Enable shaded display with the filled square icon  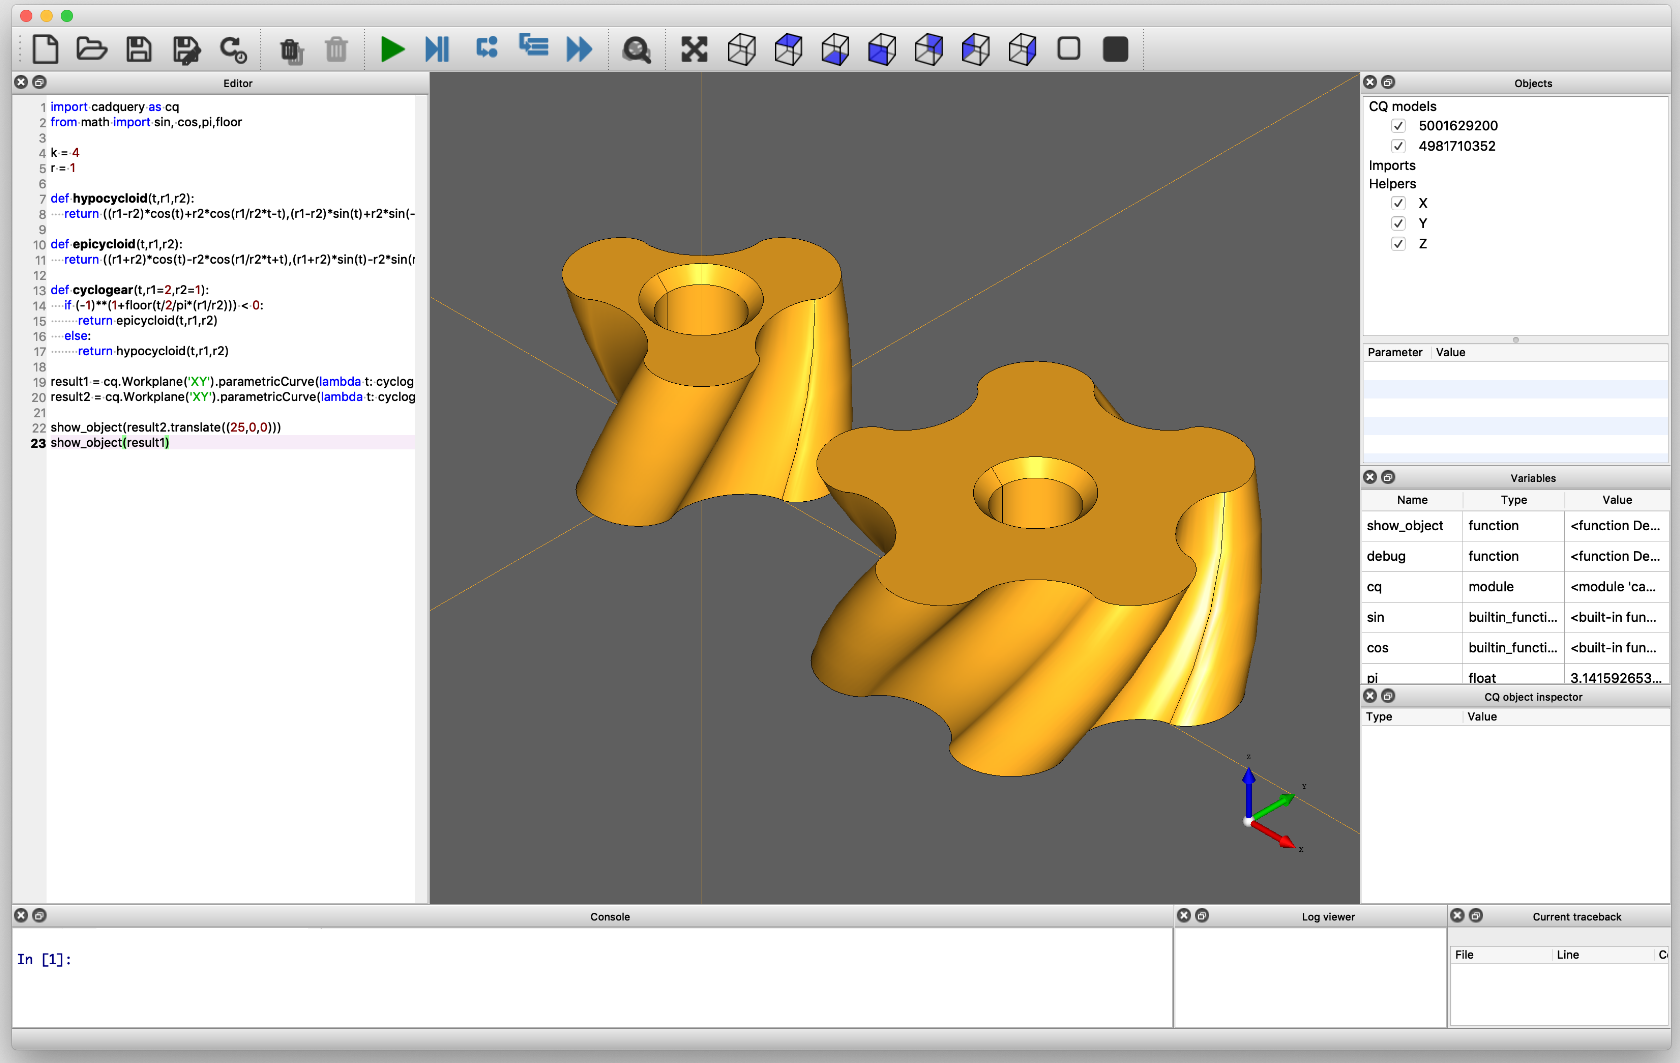1116,47
